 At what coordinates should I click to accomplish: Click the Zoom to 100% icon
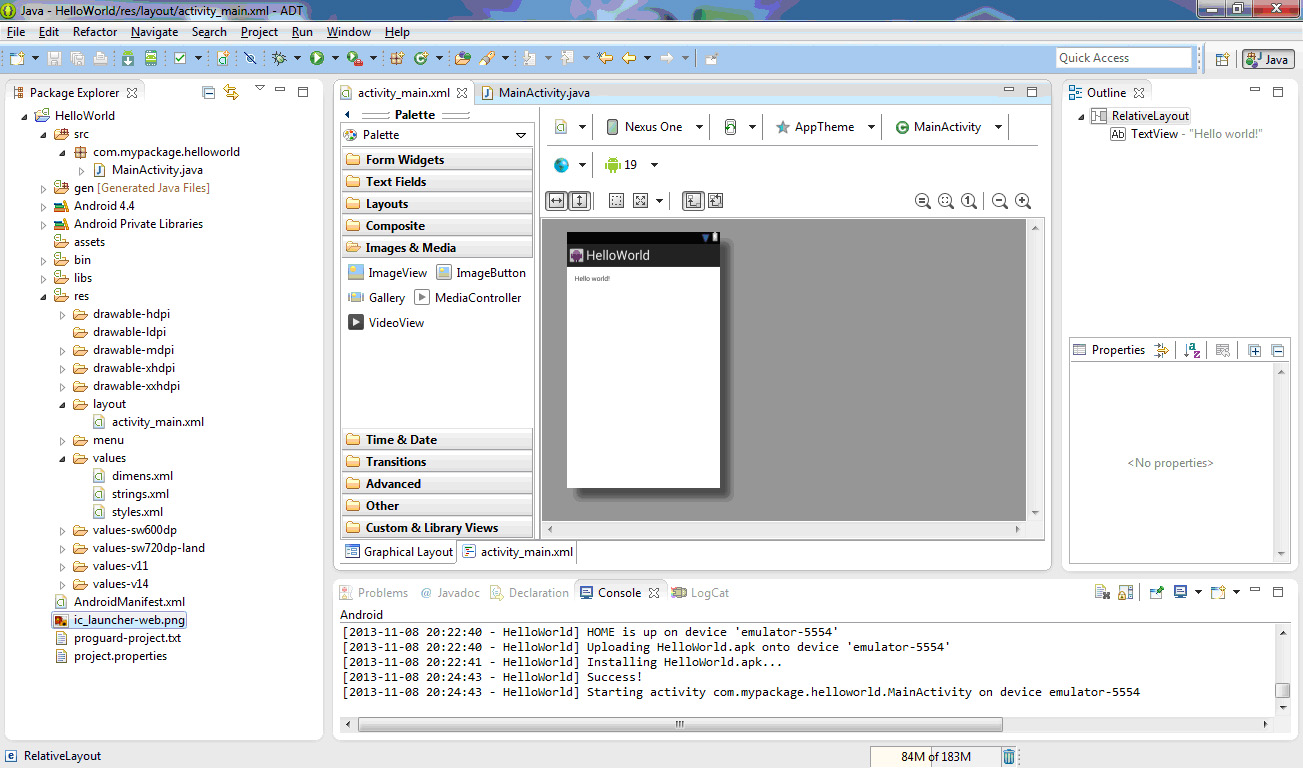pyautogui.click(x=969, y=201)
